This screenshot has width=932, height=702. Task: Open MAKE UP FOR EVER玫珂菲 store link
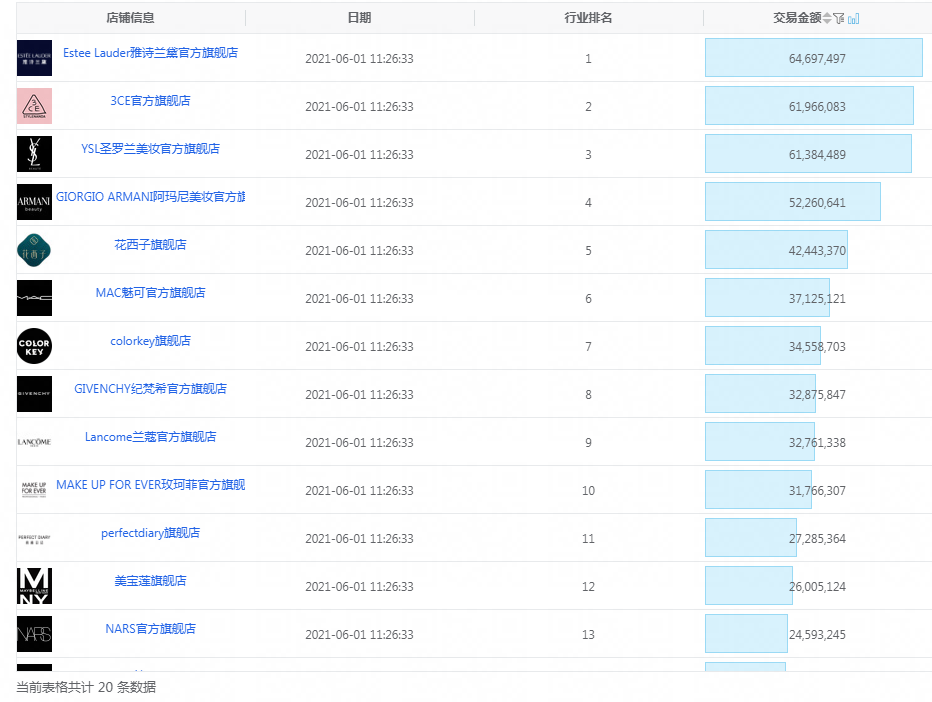tap(150, 485)
